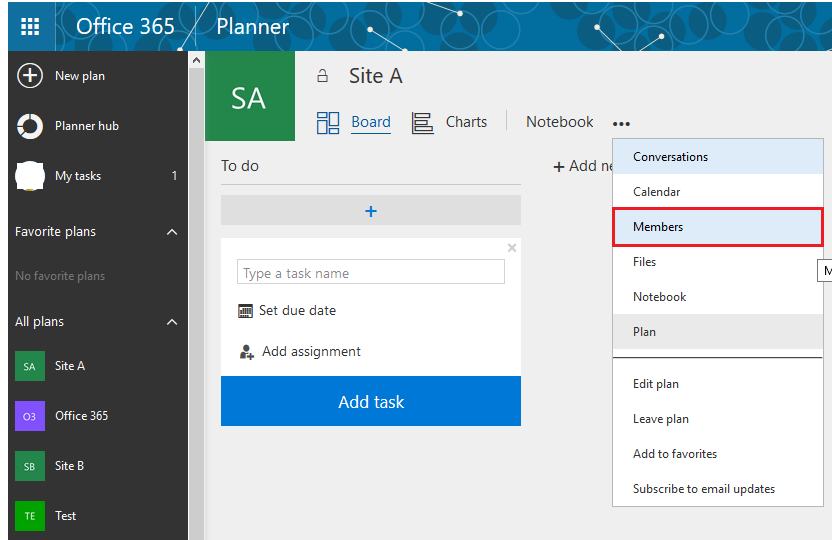Screen dimensions: 832x540
Task: Open Planner hub from sidebar text
Action: (87, 126)
